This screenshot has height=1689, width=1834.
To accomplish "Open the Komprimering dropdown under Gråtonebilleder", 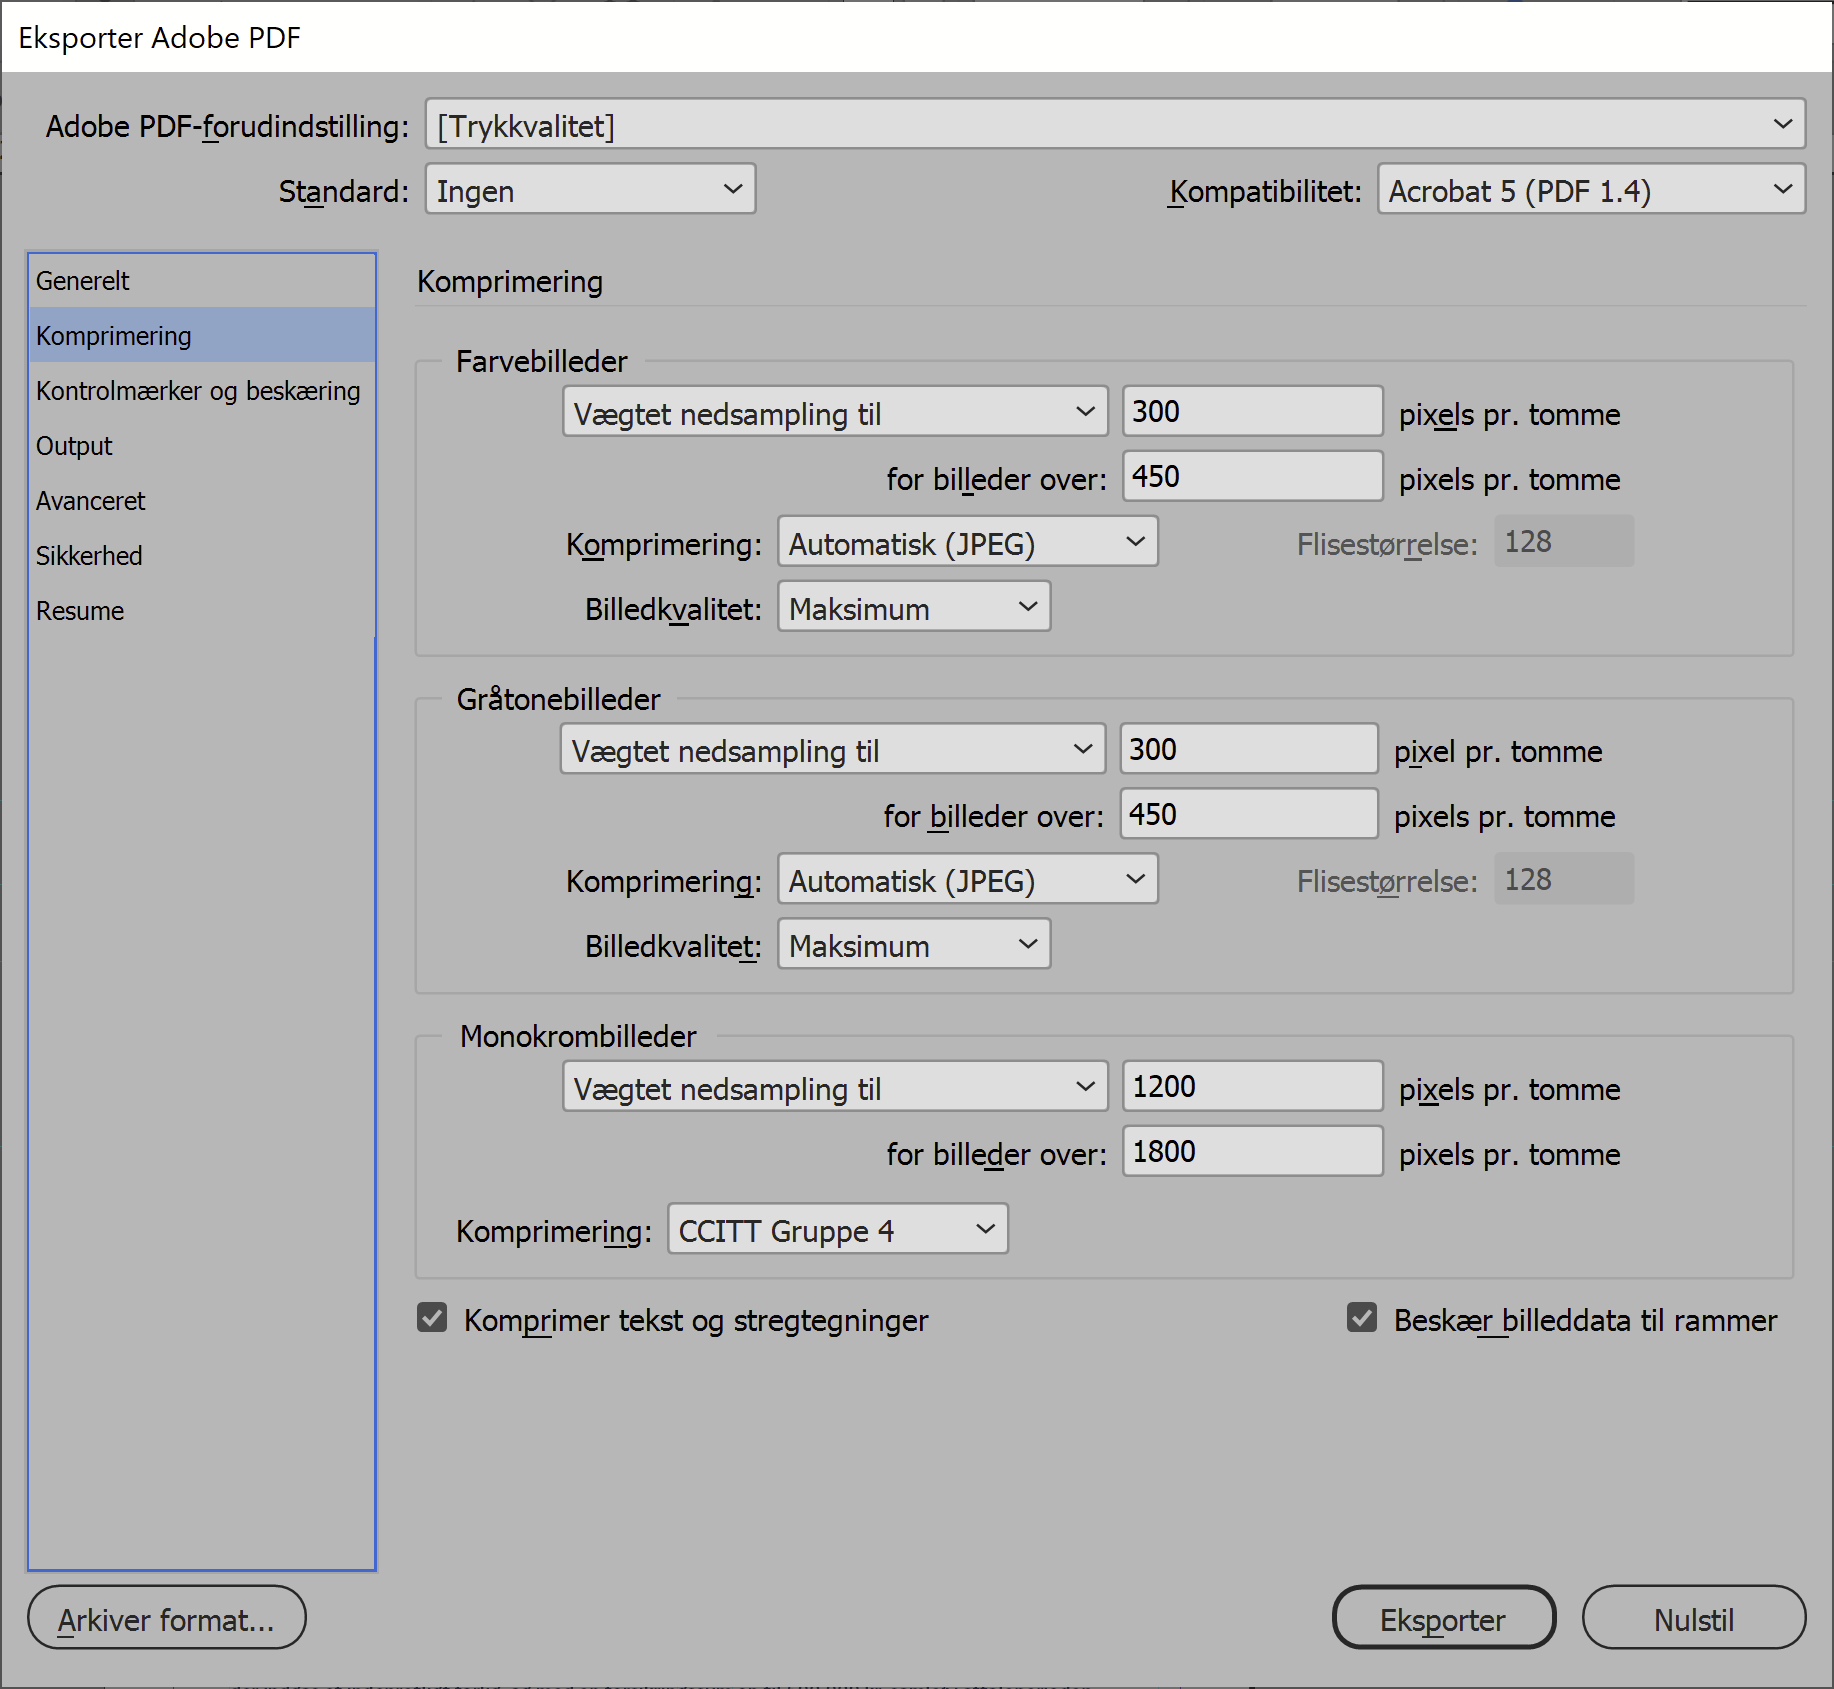I will coord(966,879).
